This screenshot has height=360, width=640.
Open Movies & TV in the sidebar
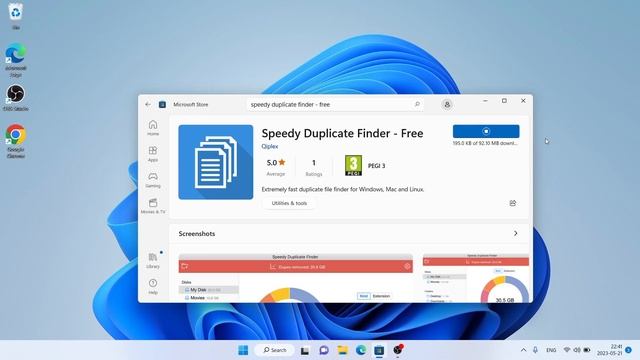[x=153, y=206]
